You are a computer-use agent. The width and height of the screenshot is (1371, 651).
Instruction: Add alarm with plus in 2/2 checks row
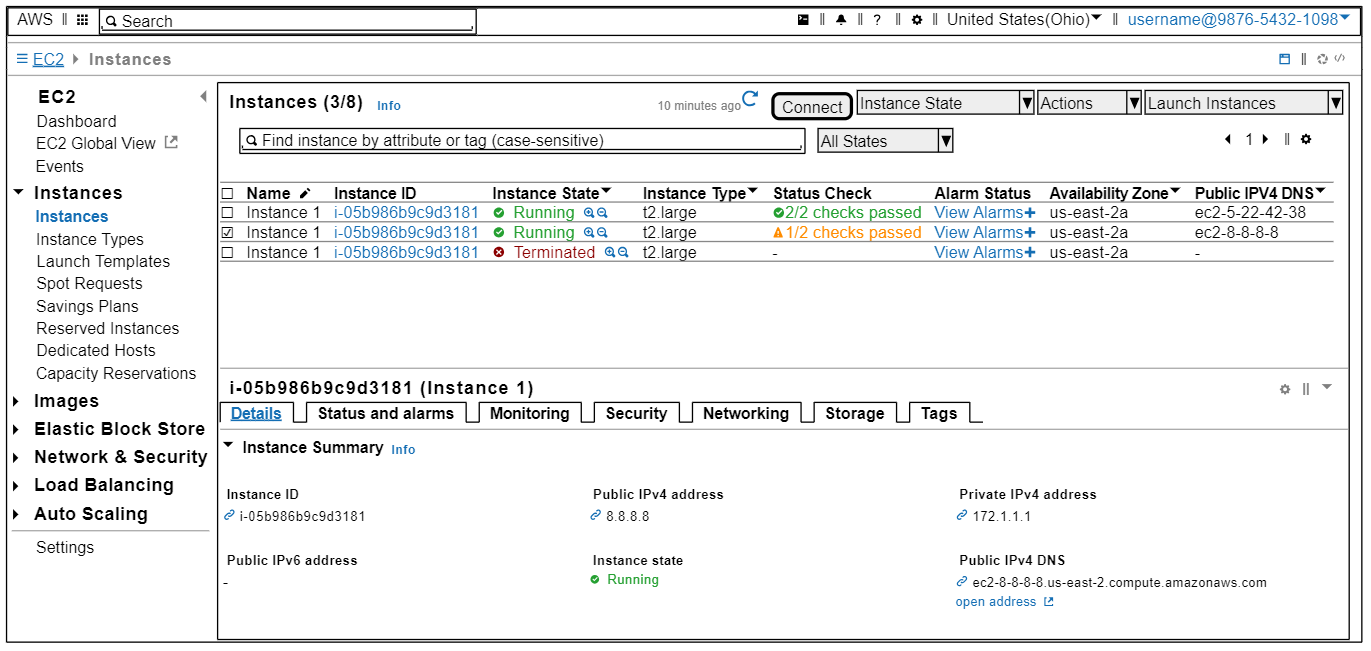1030,213
